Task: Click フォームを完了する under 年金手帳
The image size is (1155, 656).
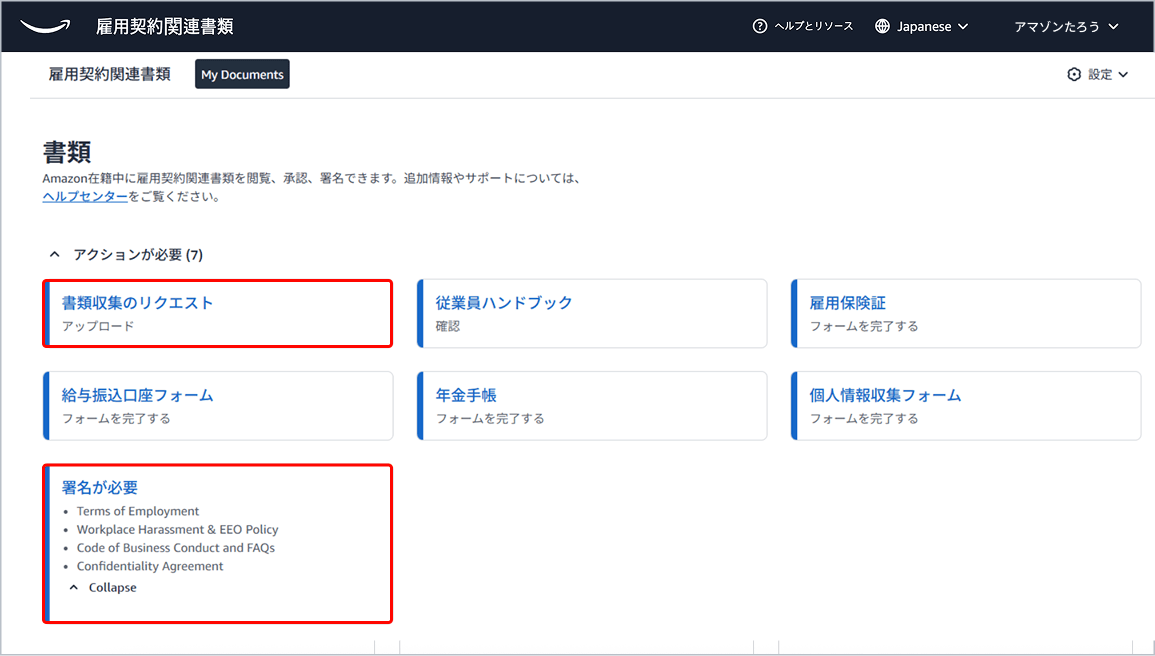Action: tap(490, 418)
